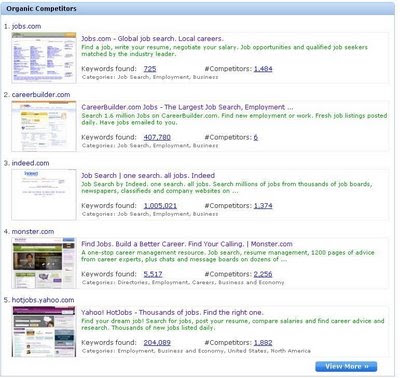Select the Organic Competitors panel header
400x378 pixels.
point(198,9)
